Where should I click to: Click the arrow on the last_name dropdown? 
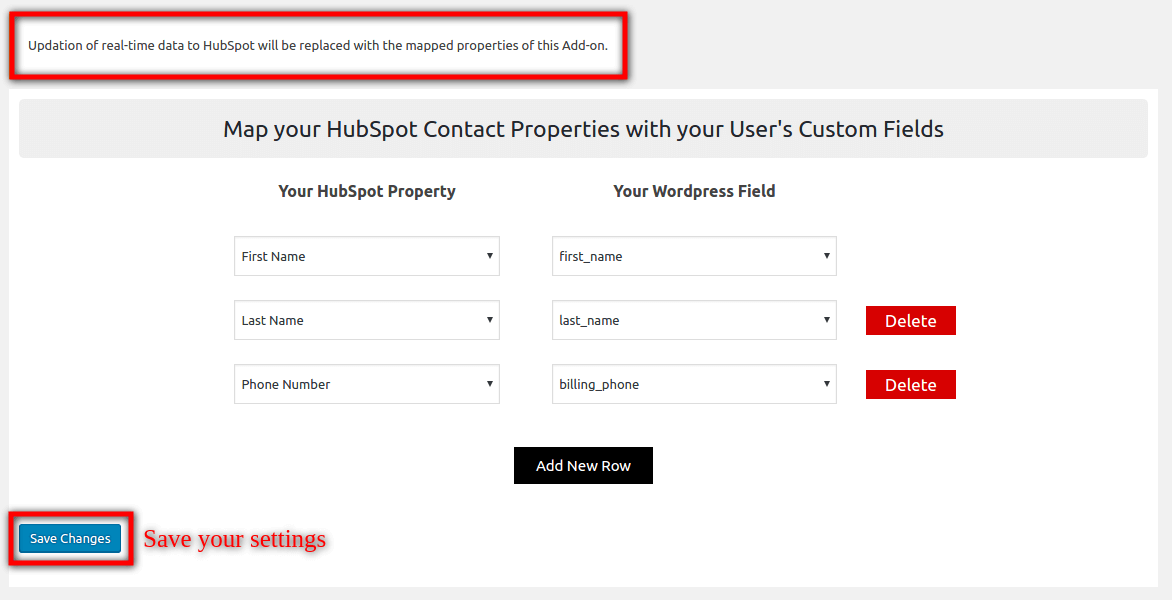(x=827, y=320)
